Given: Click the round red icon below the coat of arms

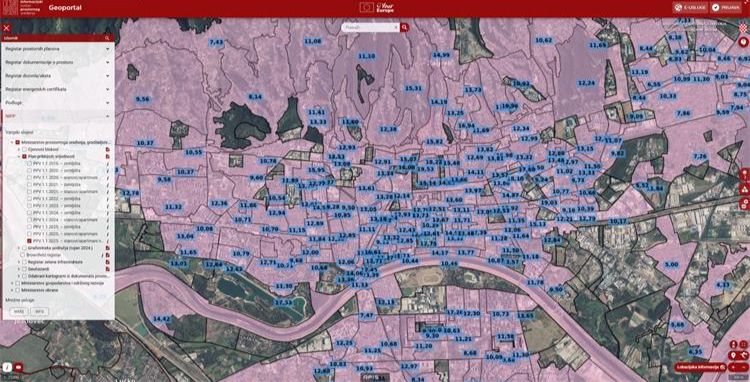Looking at the screenshot, I should (x=743, y=43).
